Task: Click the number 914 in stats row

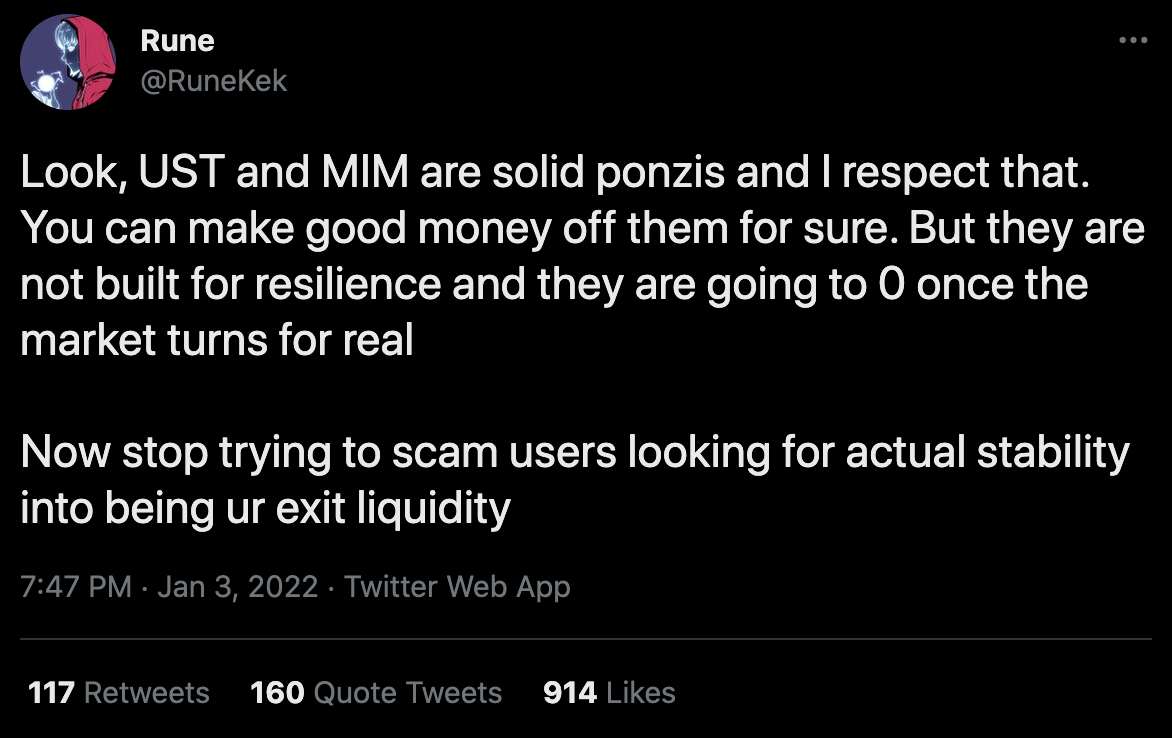Action: click(x=570, y=692)
